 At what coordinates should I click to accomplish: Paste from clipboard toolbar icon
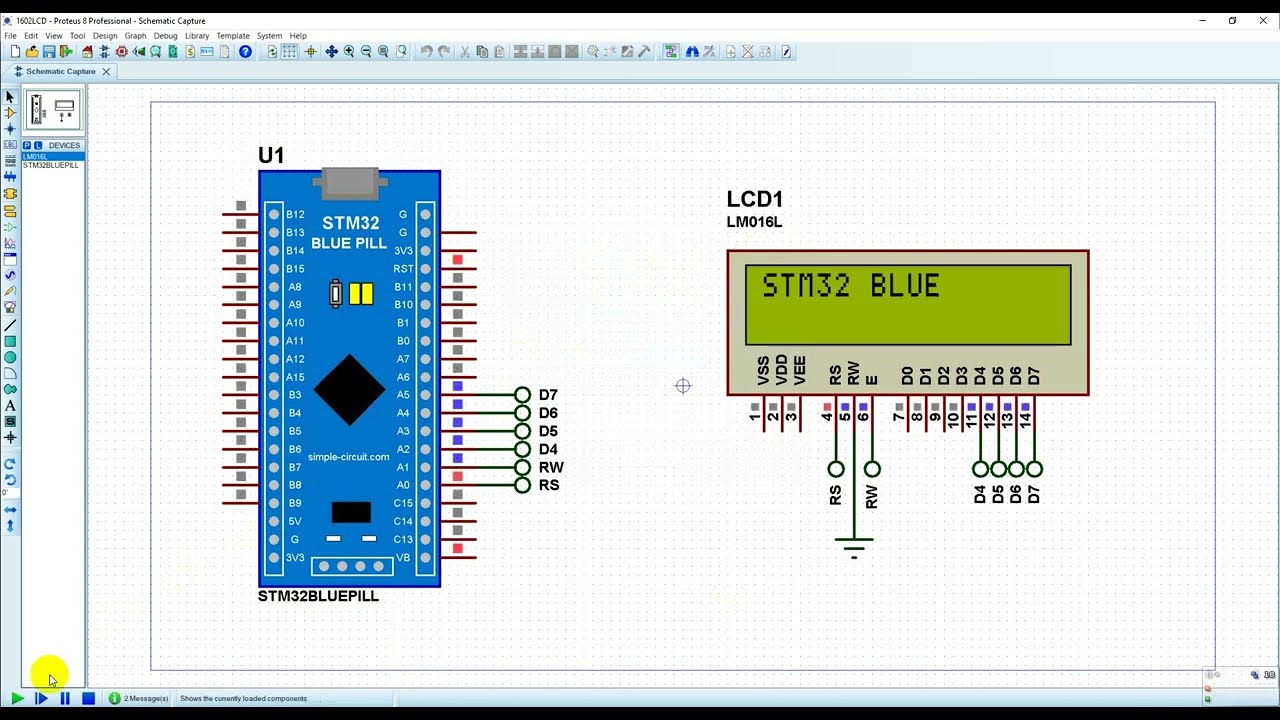[499, 52]
